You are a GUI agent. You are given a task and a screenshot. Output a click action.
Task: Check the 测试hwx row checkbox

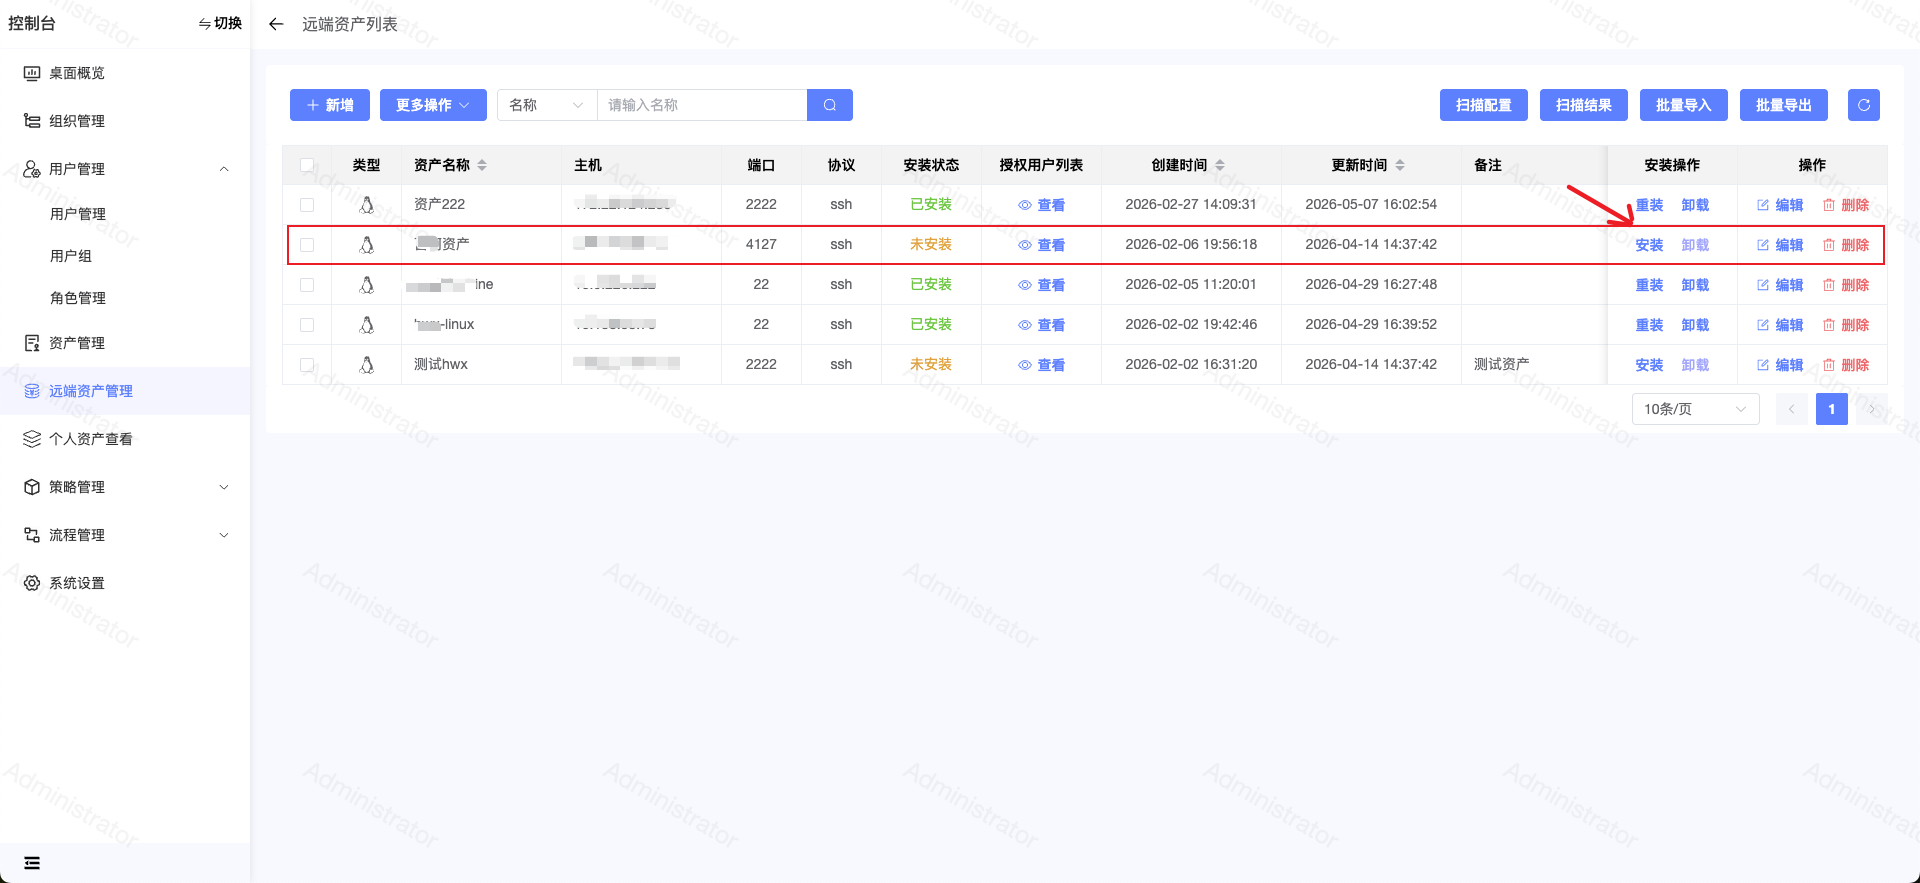point(307,365)
